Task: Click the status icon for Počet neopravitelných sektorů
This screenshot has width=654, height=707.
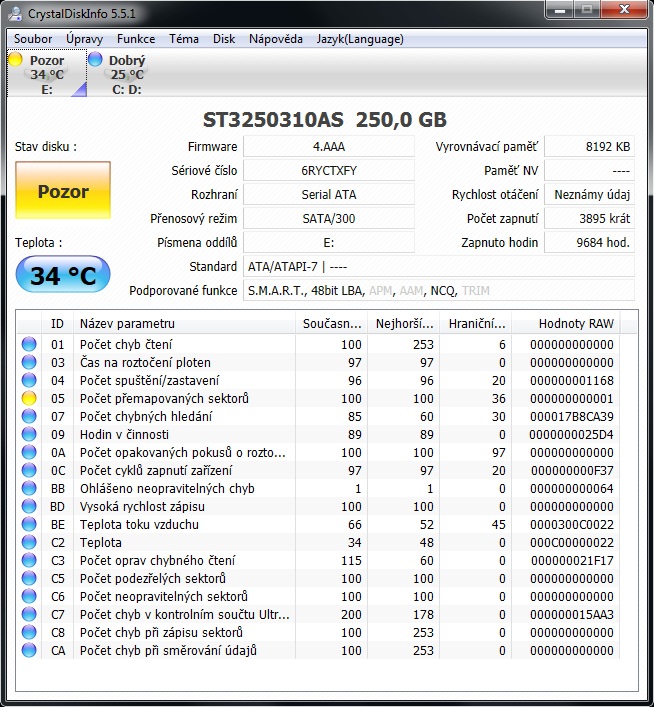Action: pos(29,597)
